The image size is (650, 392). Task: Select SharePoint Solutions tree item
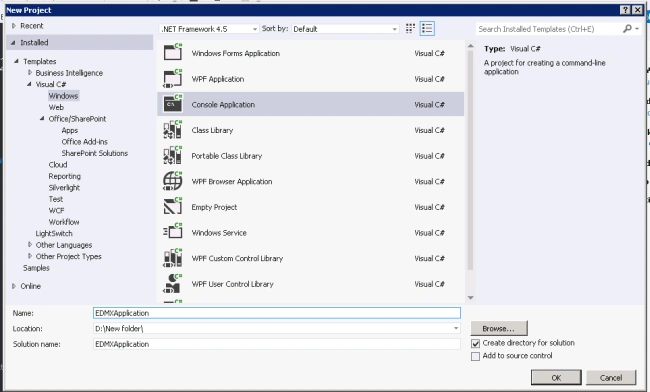coord(95,153)
